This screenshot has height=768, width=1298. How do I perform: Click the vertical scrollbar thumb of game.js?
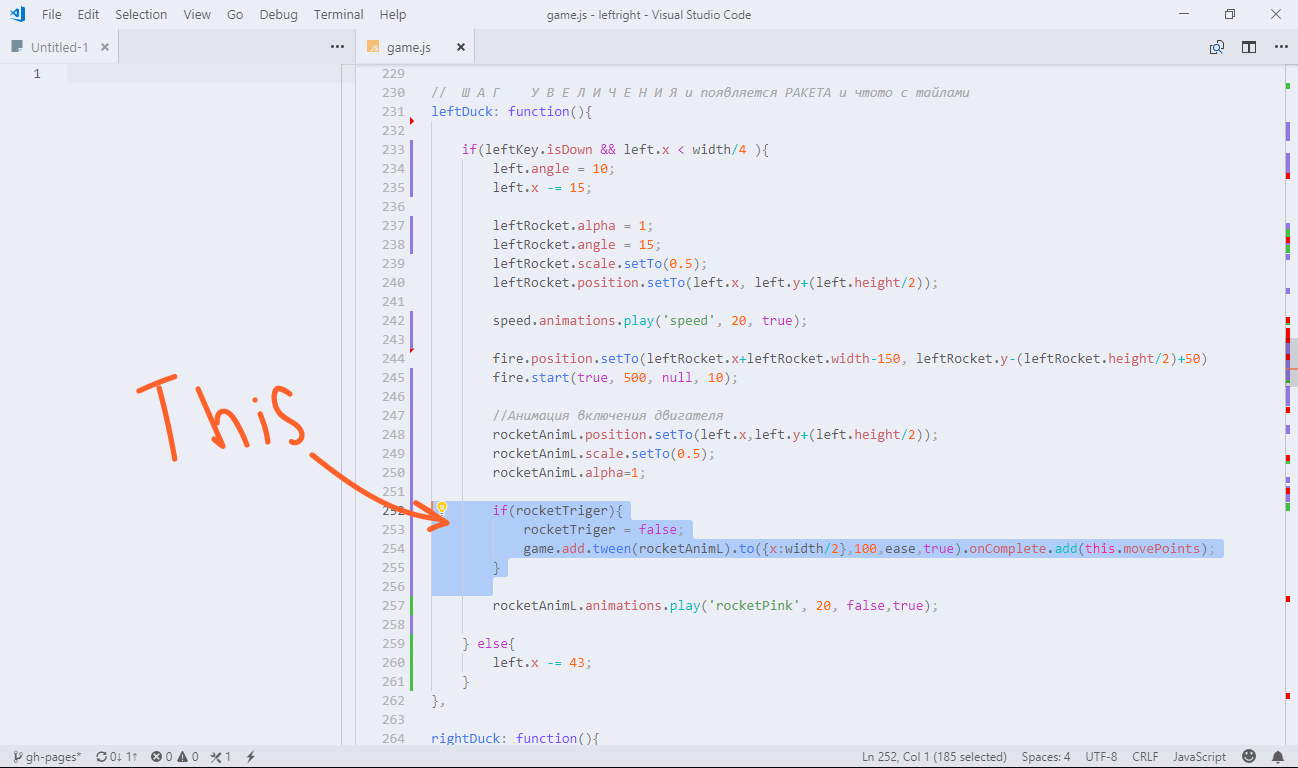tap(1291, 362)
